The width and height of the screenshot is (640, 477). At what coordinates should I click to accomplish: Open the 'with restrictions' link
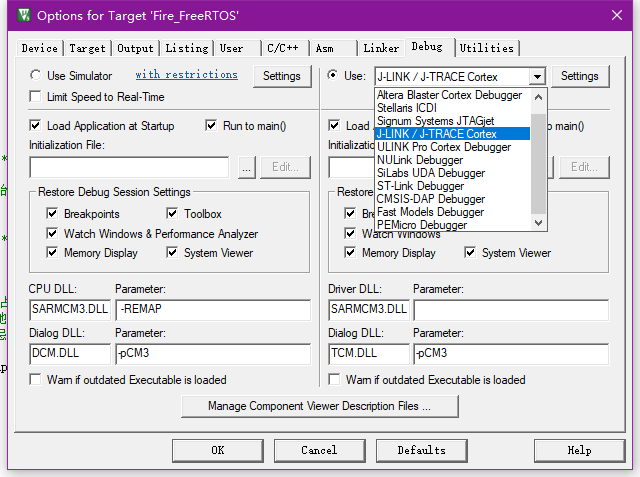pos(187,75)
